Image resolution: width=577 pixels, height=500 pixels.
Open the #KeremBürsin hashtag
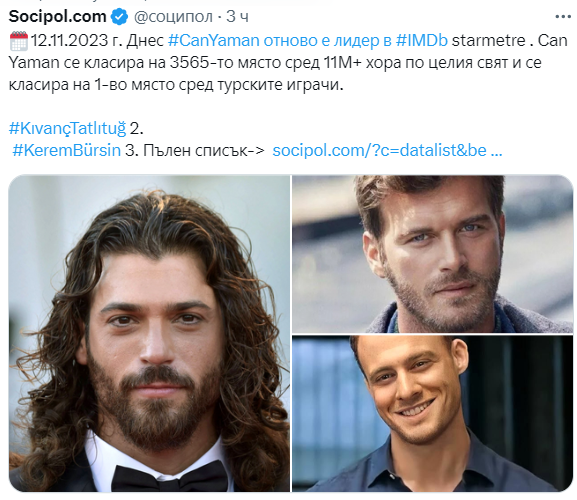point(67,150)
